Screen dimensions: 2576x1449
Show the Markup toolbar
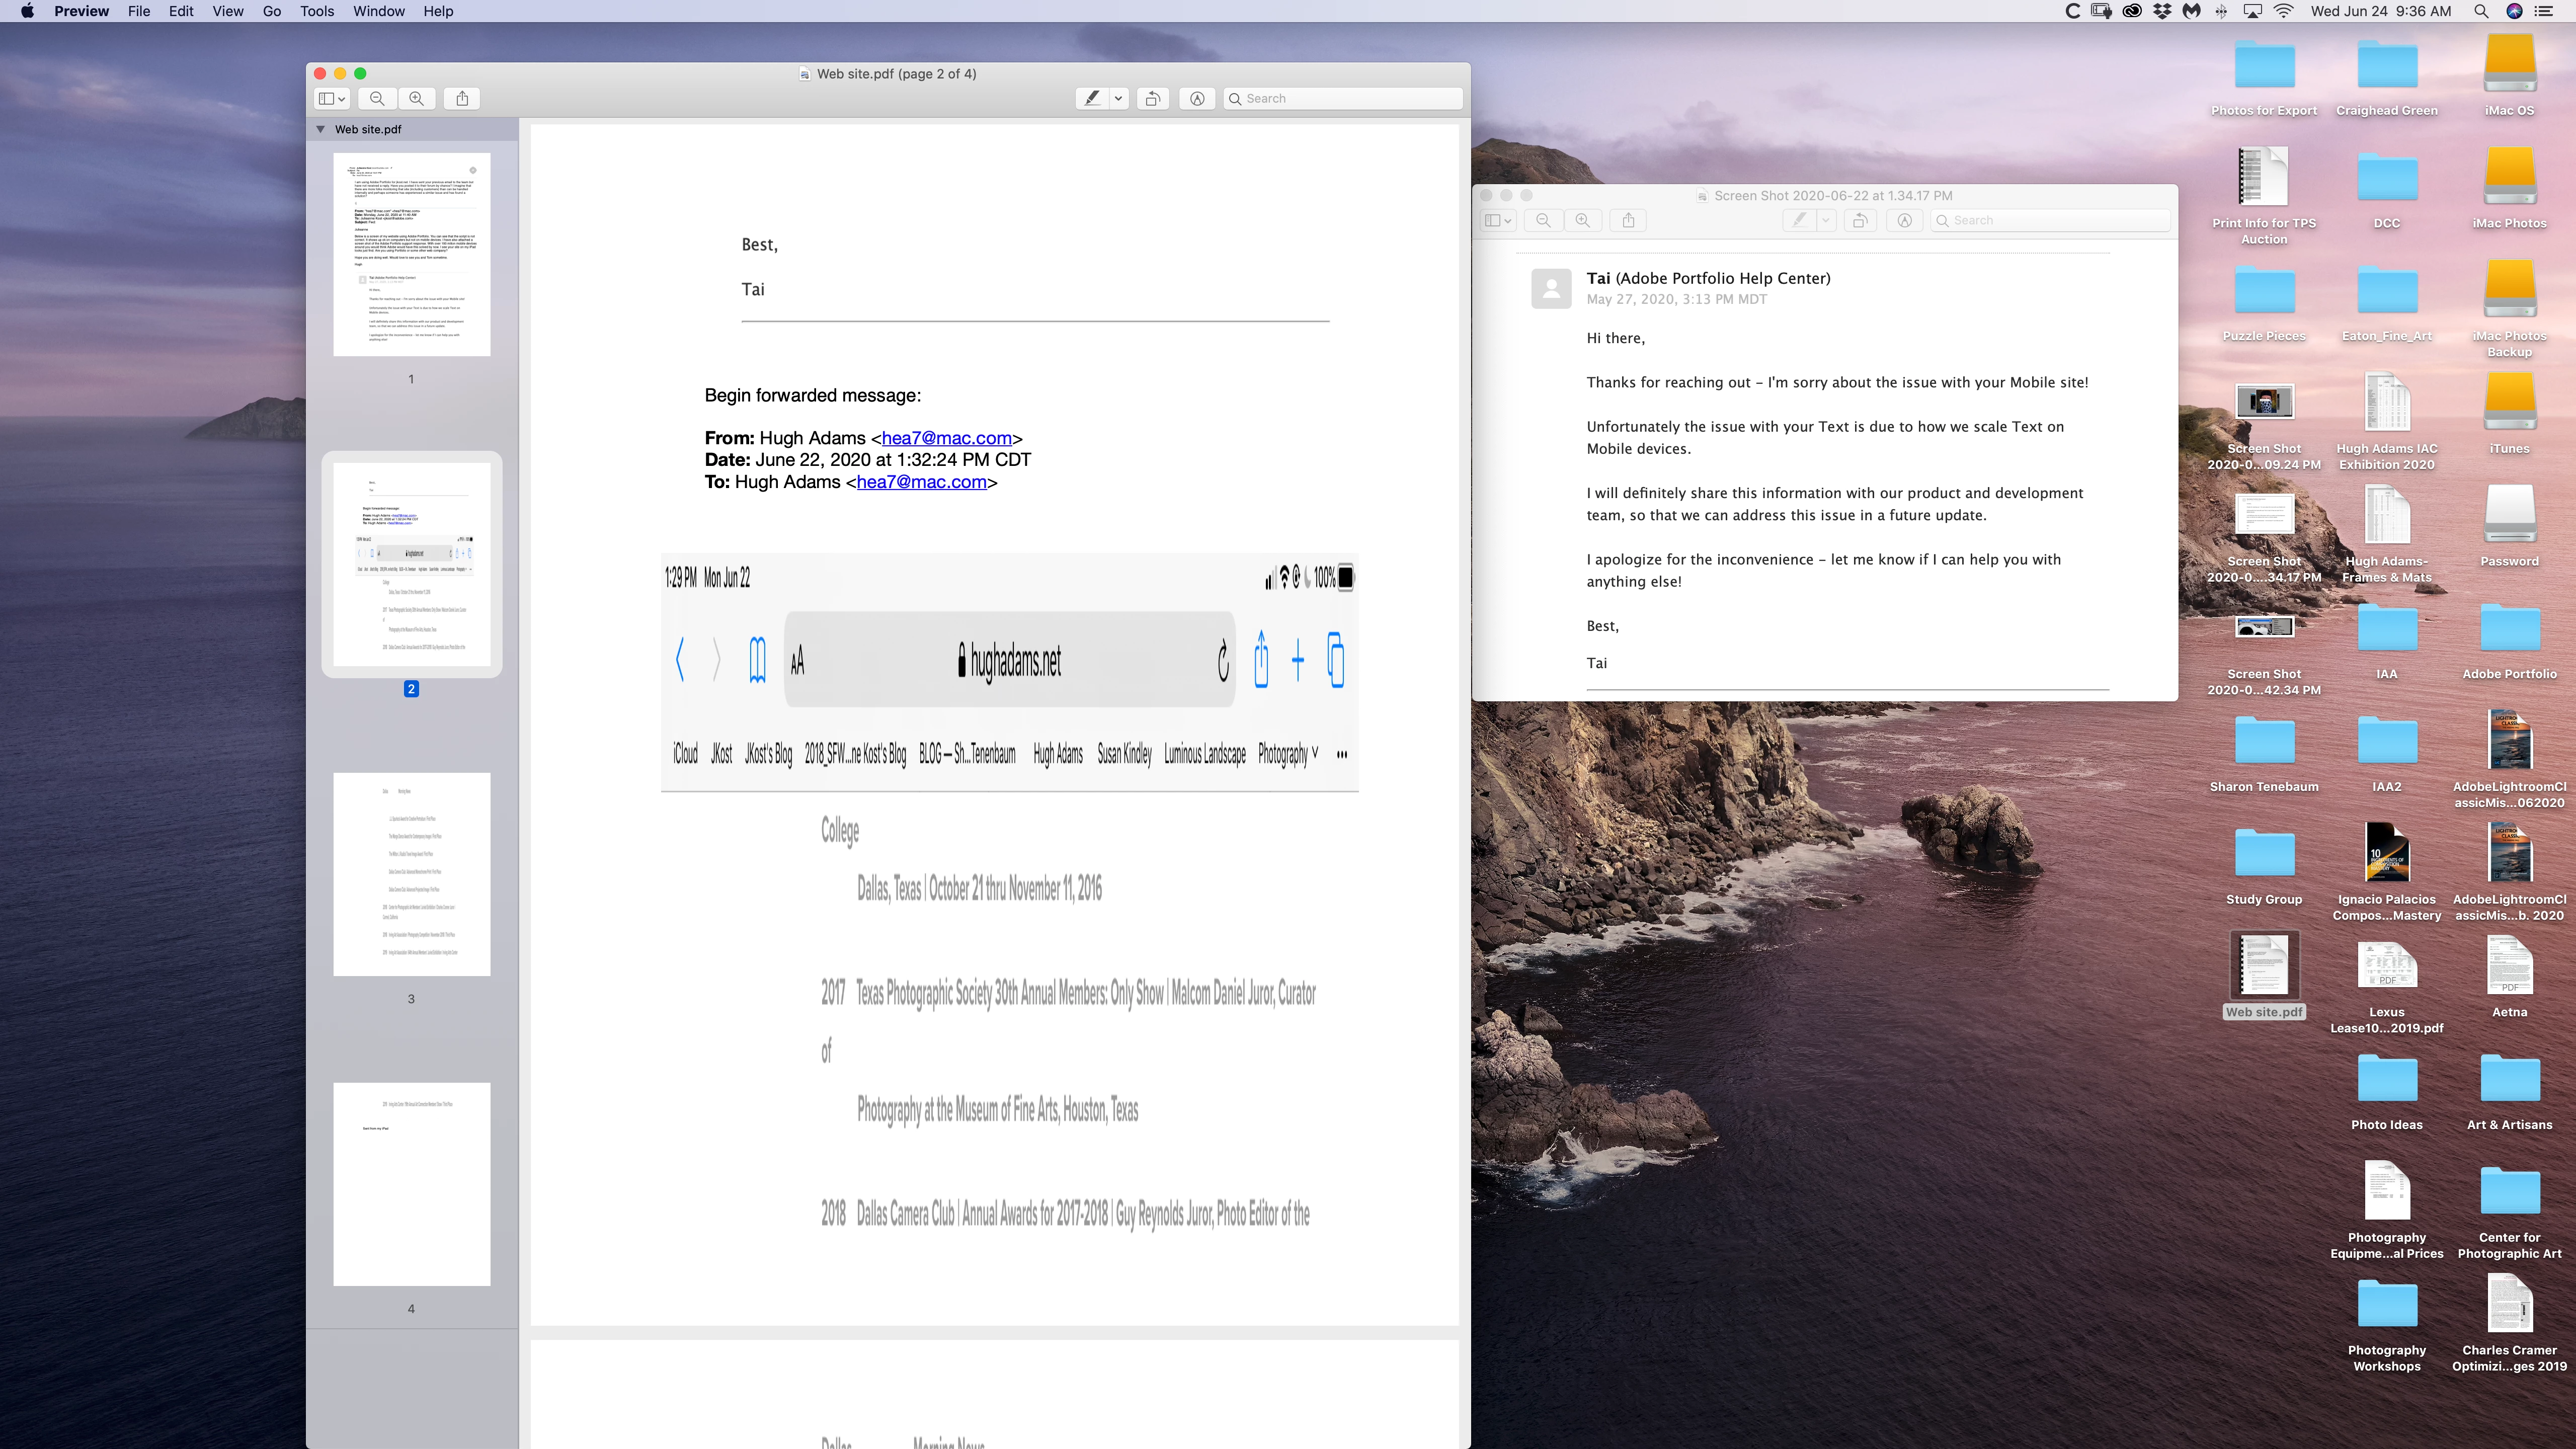(1197, 98)
